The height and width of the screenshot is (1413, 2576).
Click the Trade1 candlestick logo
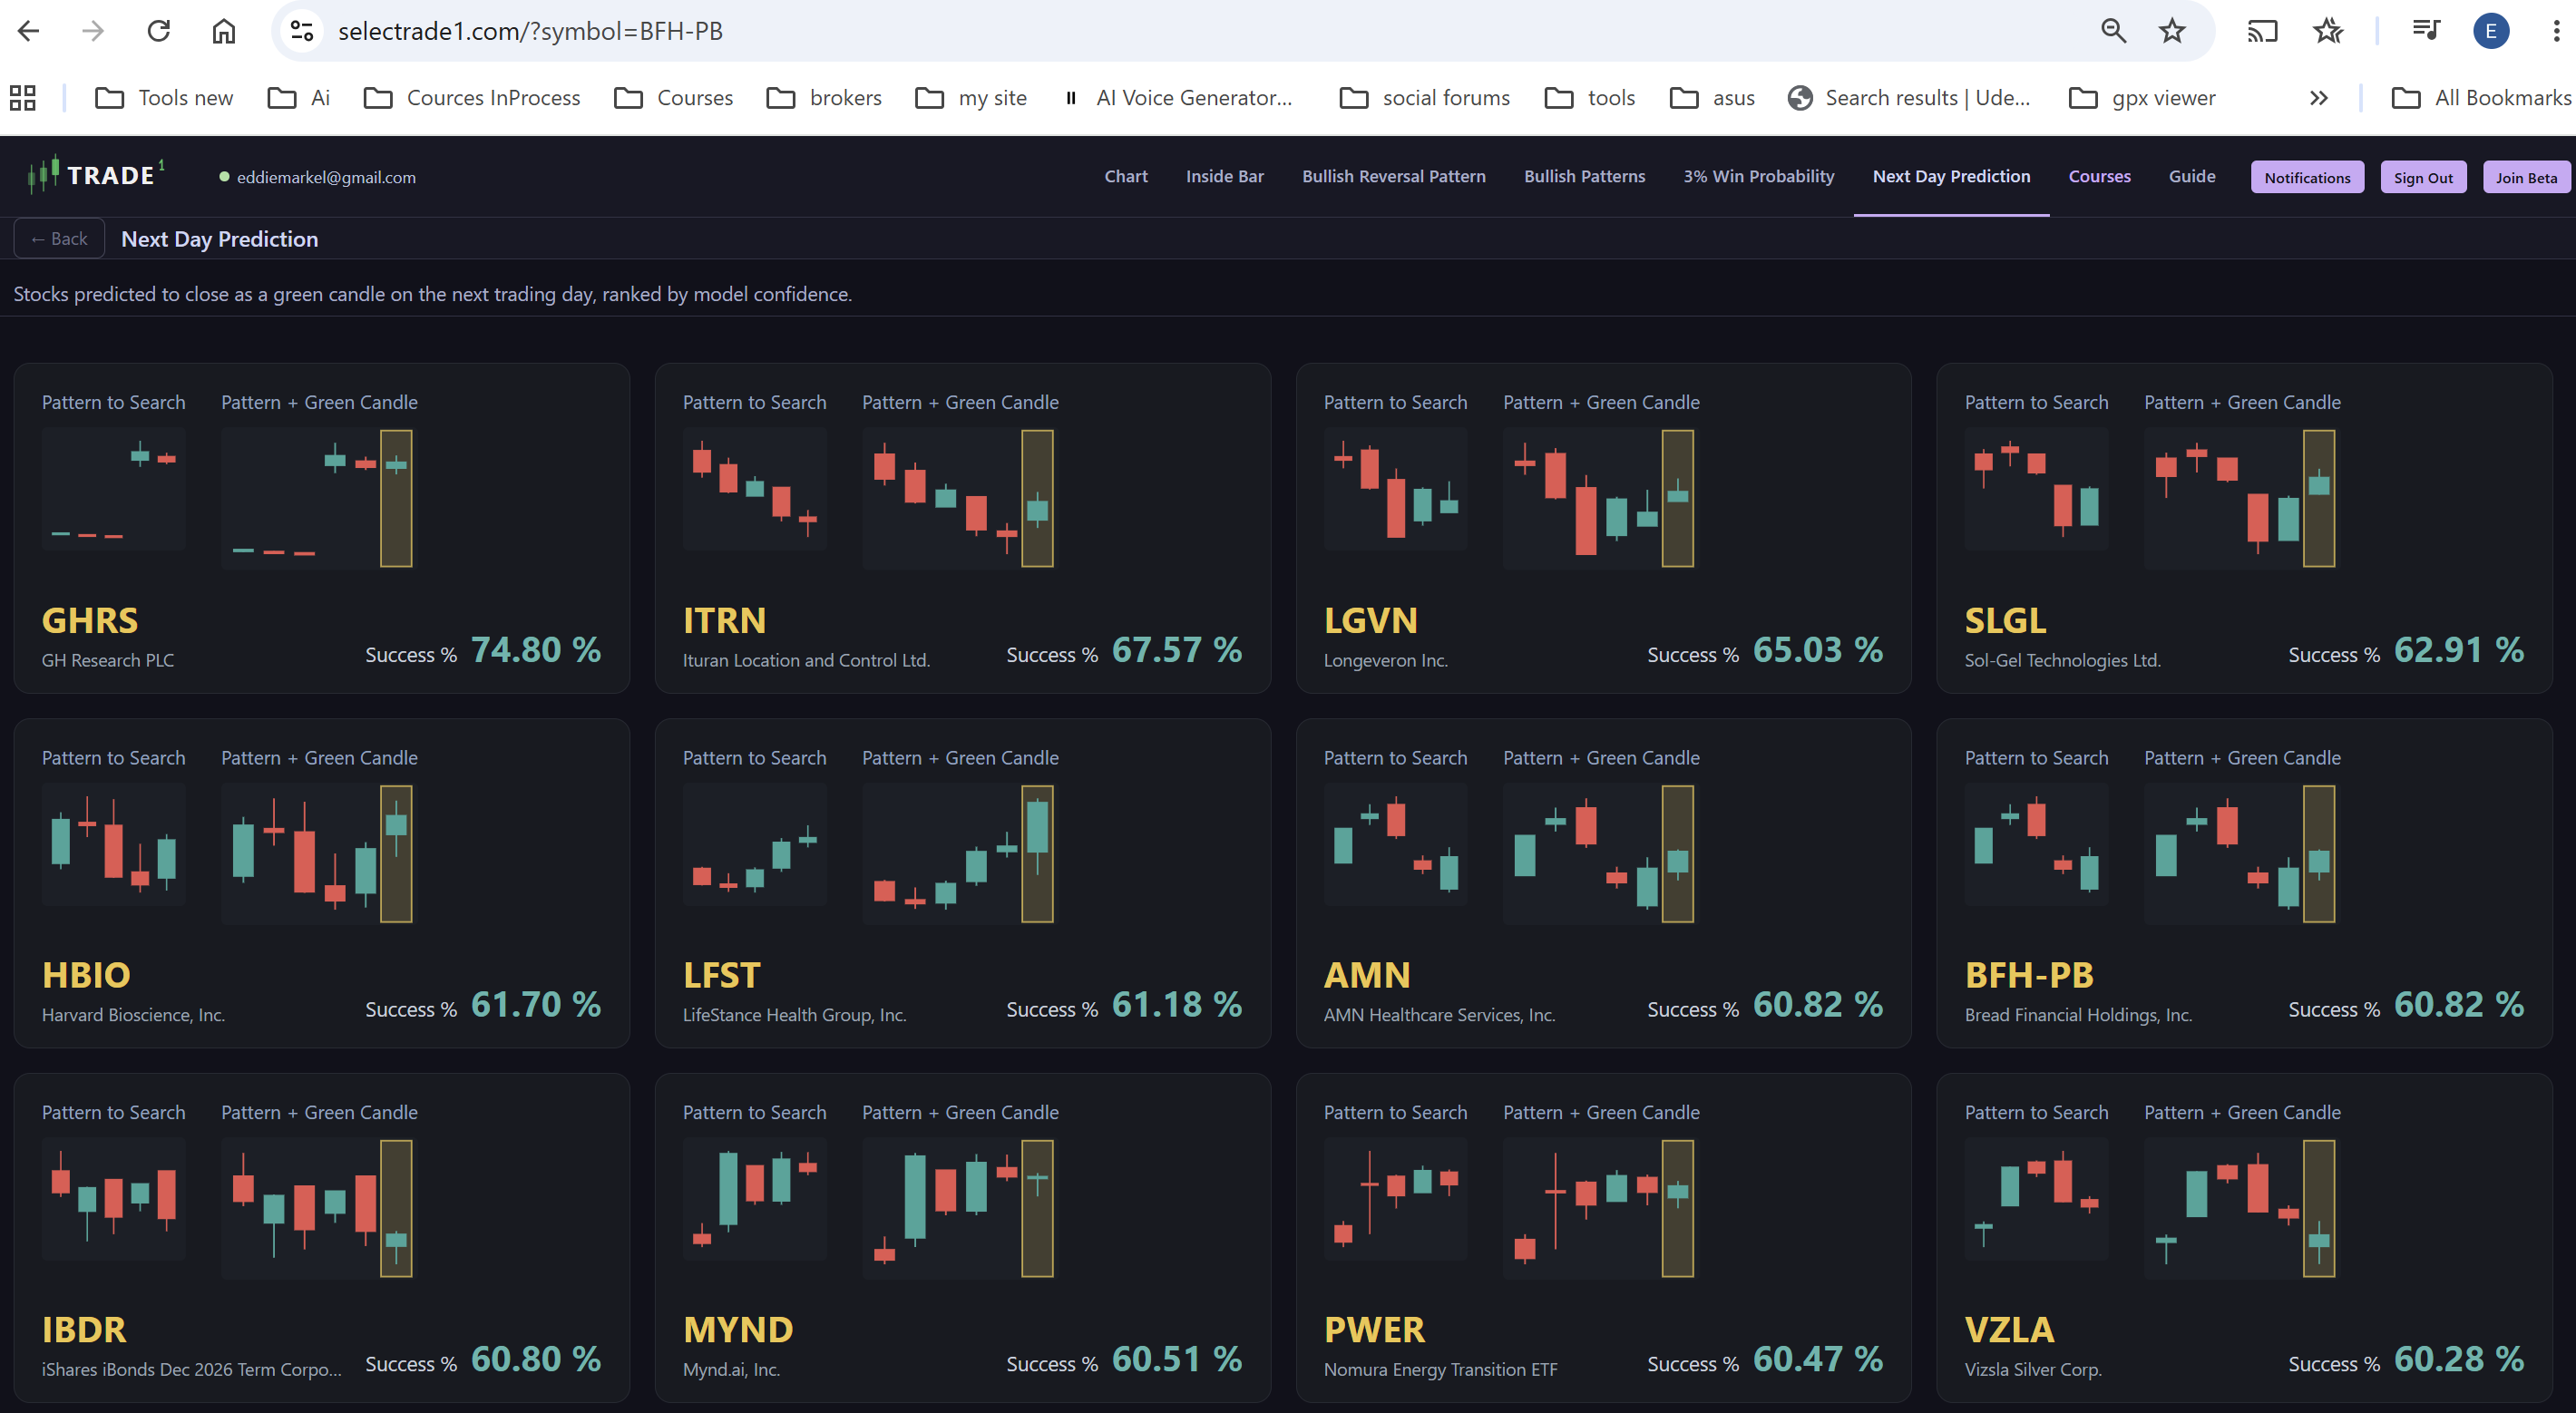(x=96, y=175)
